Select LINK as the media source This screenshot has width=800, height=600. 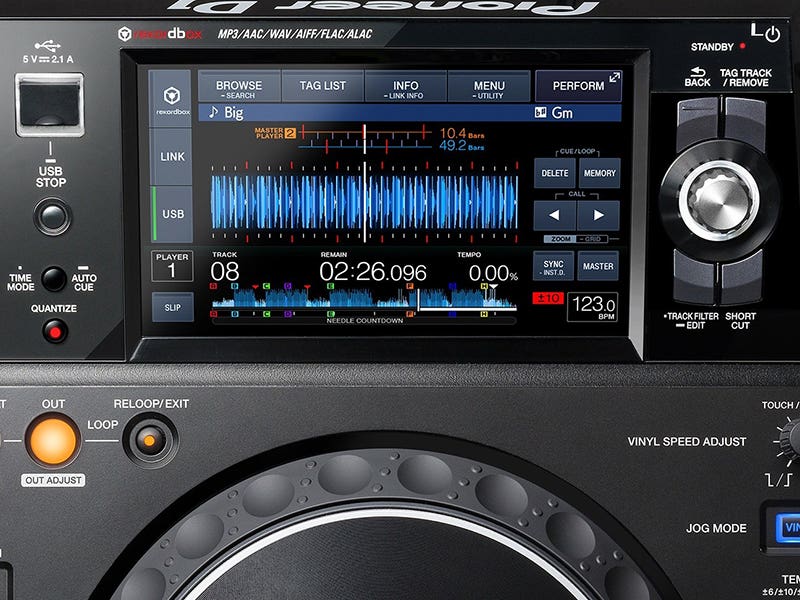pyautogui.click(x=172, y=157)
